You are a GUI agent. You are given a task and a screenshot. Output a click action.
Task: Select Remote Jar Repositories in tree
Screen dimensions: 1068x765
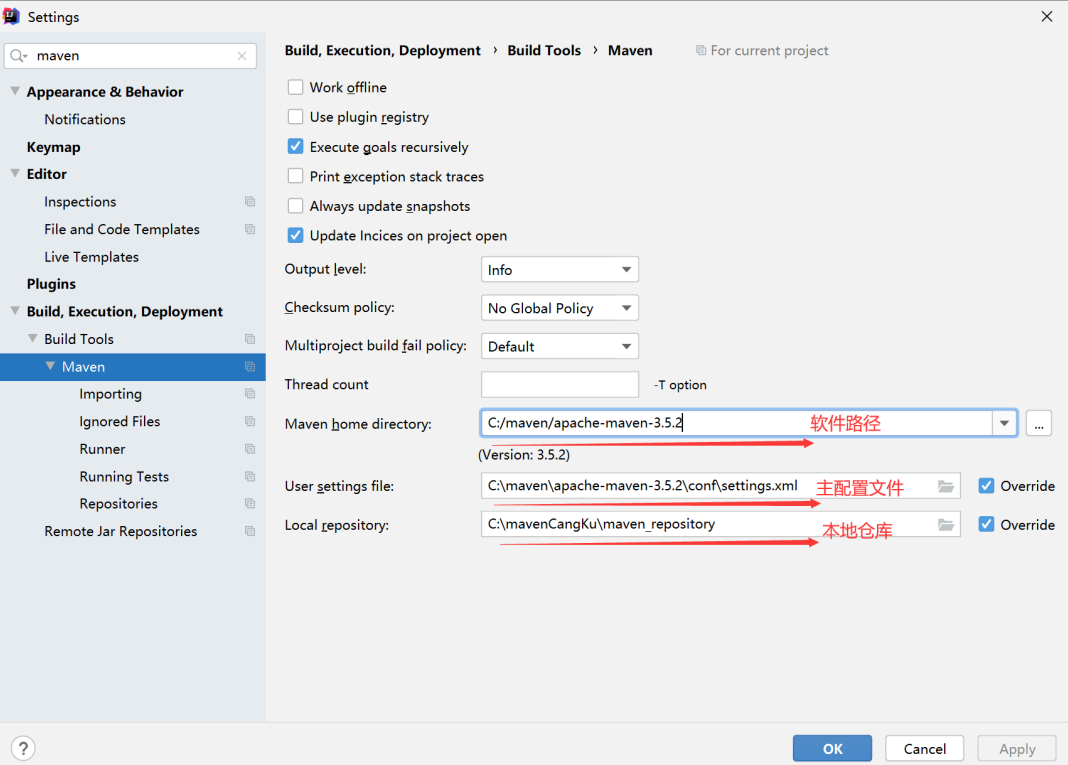coord(121,531)
